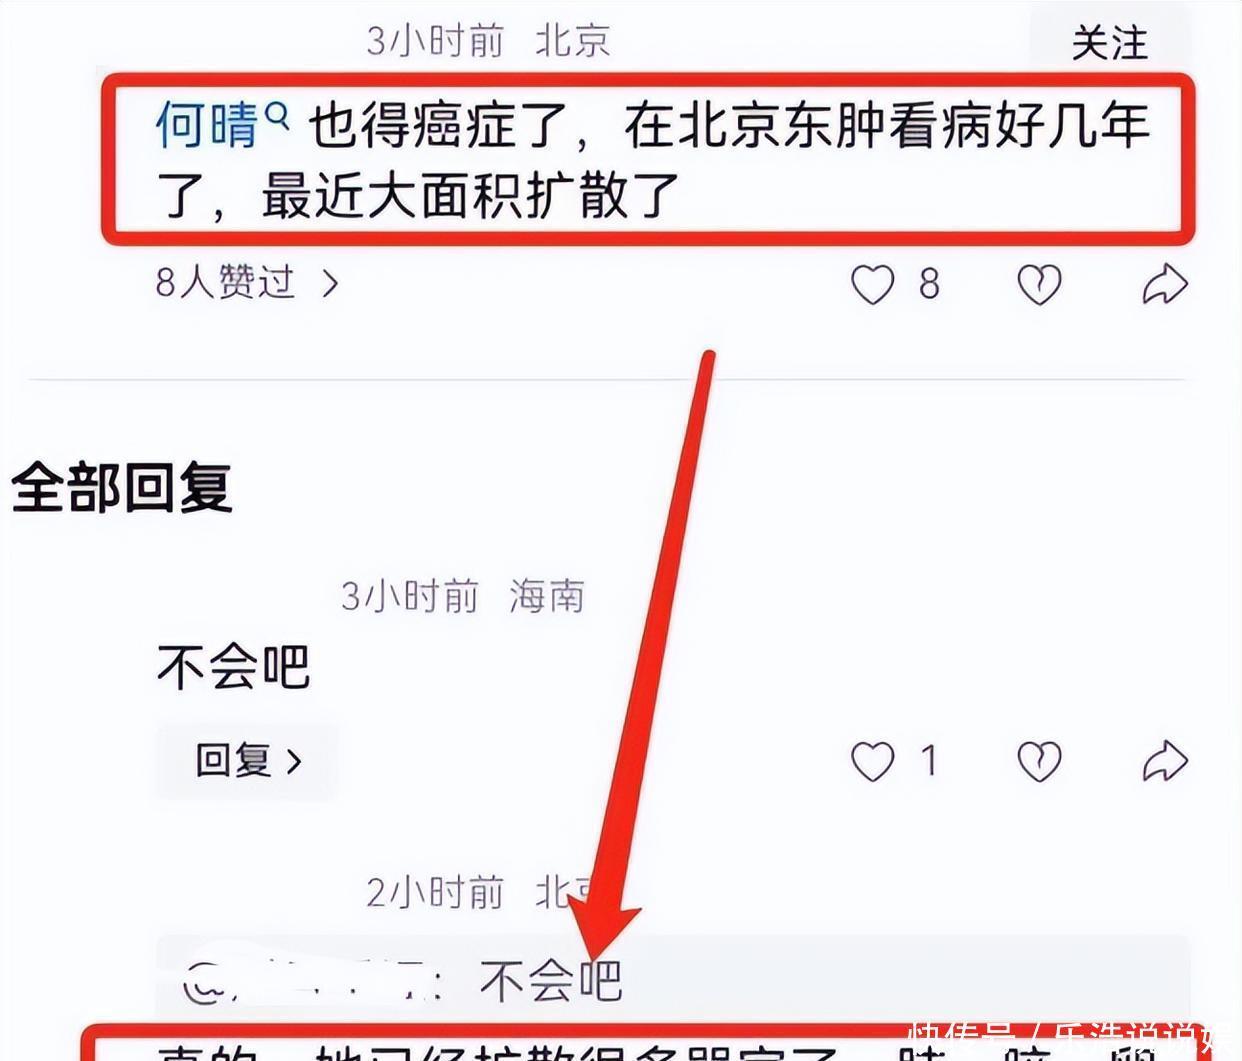Click the chevron after 8人赞过
The height and width of the screenshot is (1061, 1242).
tap(331, 284)
